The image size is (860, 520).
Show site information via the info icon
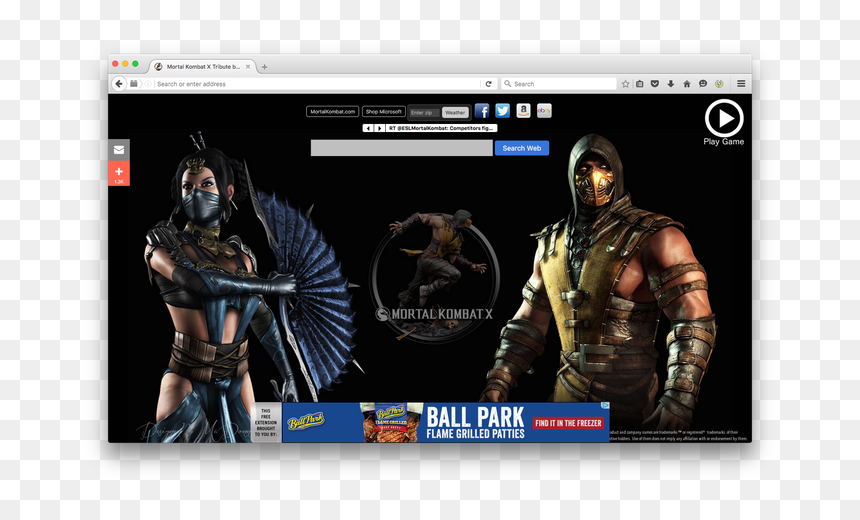tap(148, 84)
